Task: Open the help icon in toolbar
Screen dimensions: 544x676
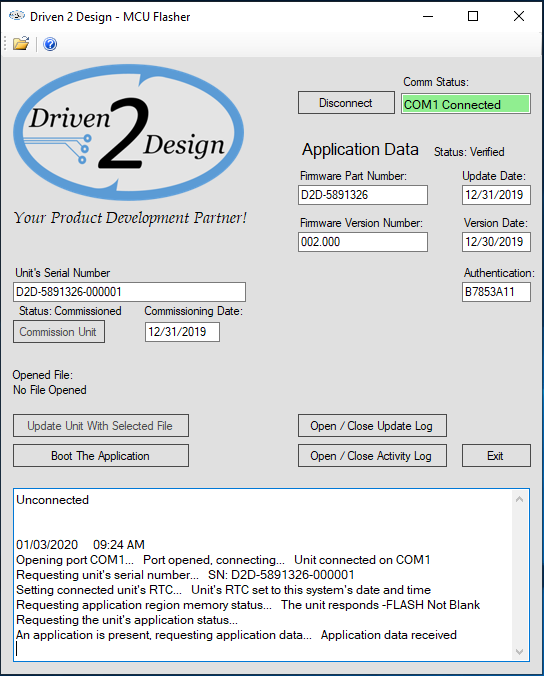Action: [50, 44]
